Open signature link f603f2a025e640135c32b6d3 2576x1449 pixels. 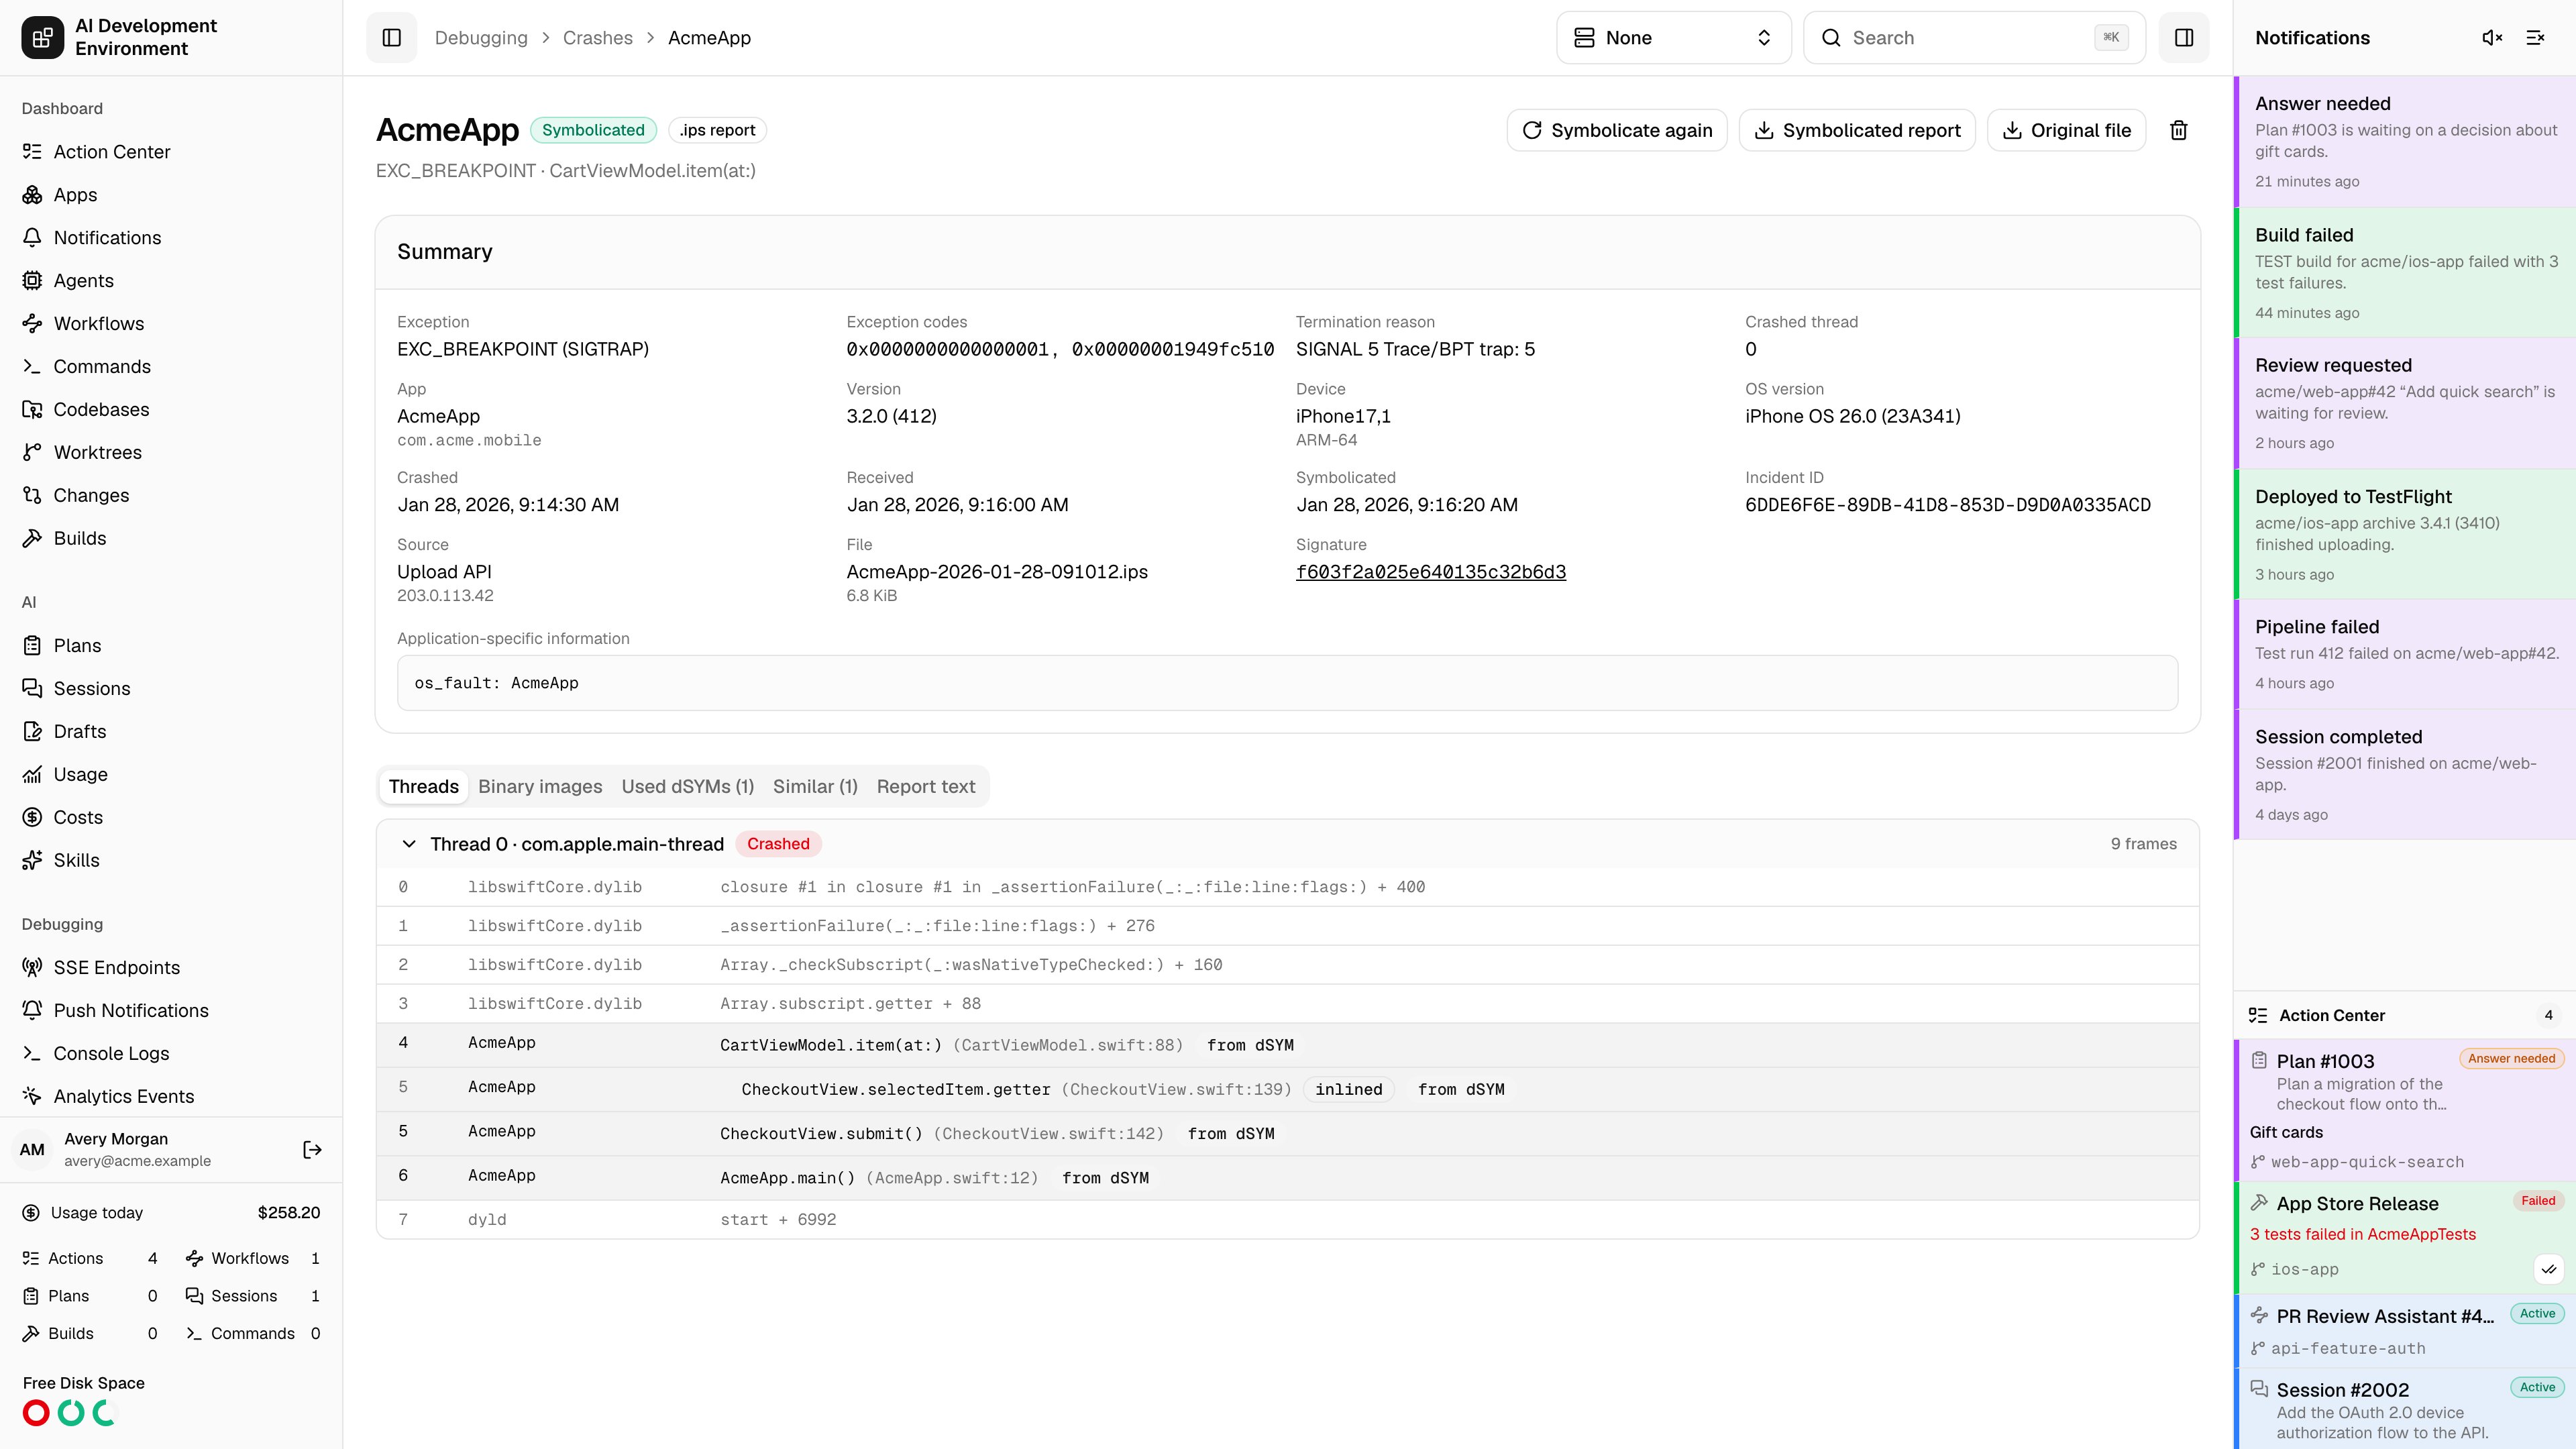point(1431,572)
